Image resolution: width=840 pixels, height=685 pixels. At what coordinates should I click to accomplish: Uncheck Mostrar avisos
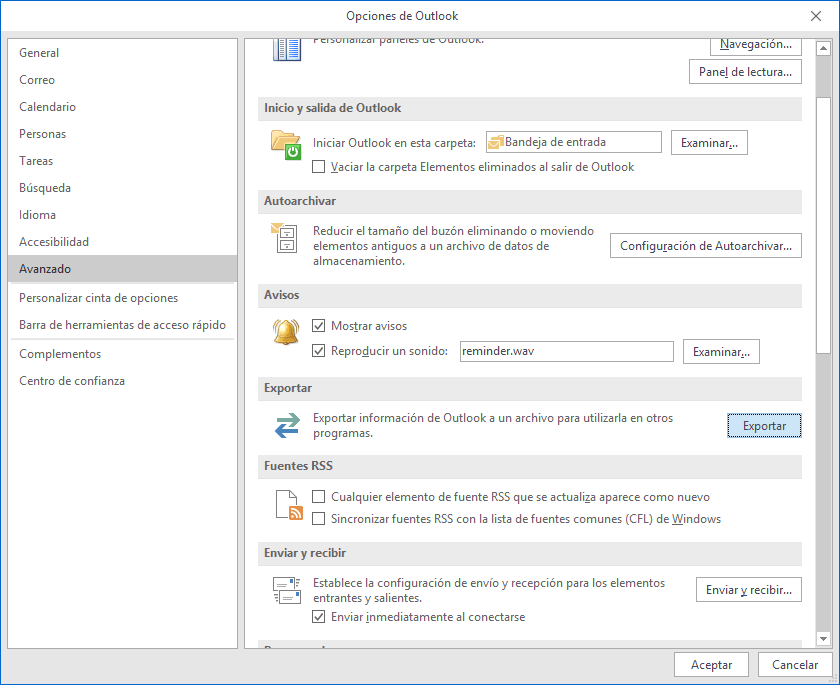318,325
